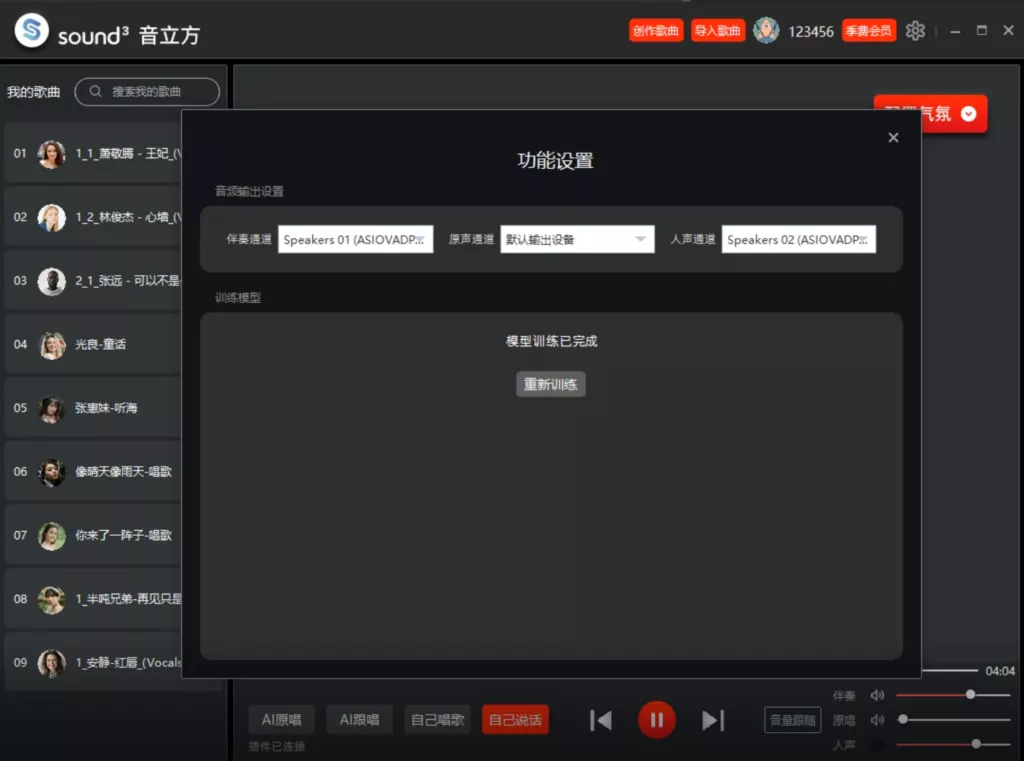
Task: Click the sound³ app logo icon
Action: pyautogui.click(x=31, y=30)
